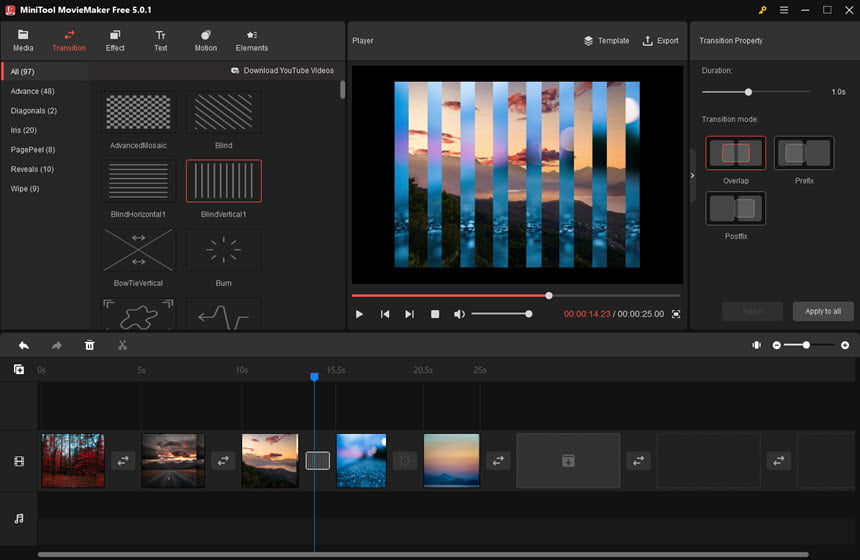860x560 pixels.
Task: Toggle full screen preview icon
Action: pyautogui.click(x=676, y=314)
